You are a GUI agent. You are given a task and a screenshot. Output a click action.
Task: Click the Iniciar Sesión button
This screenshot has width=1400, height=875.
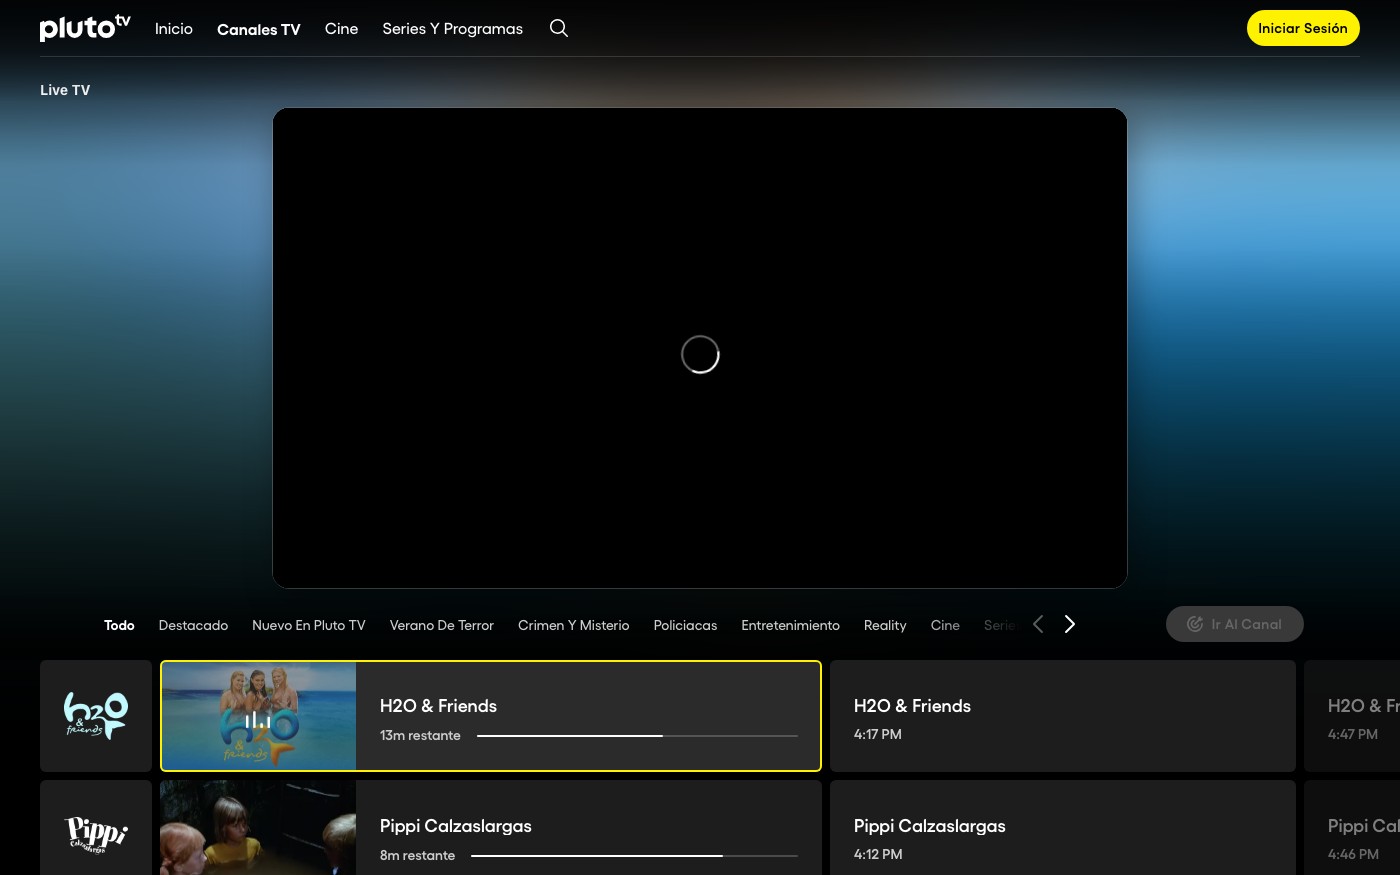point(1303,28)
